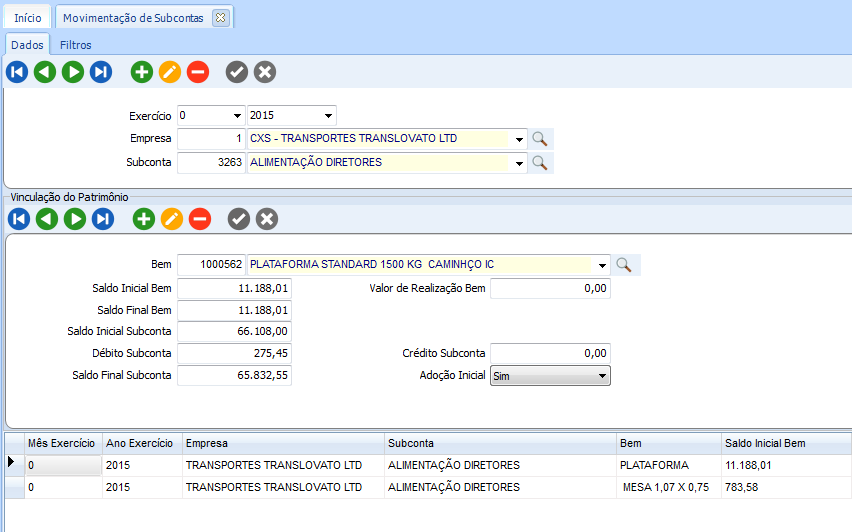The width and height of the screenshot is (852, 532).
Task: Sort by Bem column header
Action: tap(669, 443)
